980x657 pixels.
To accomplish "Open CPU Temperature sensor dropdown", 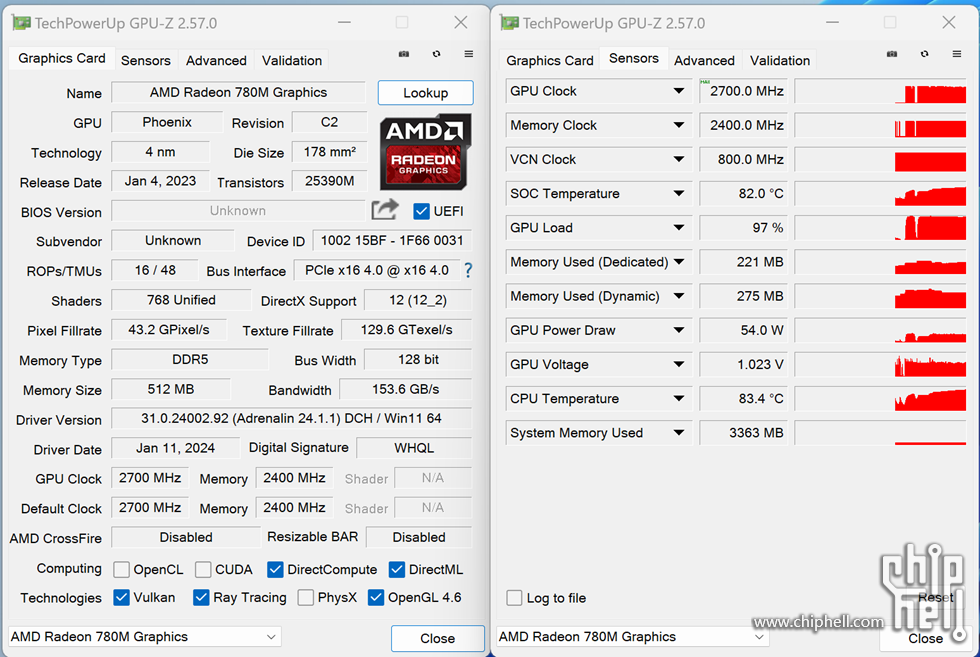I will tap(679, 399).
